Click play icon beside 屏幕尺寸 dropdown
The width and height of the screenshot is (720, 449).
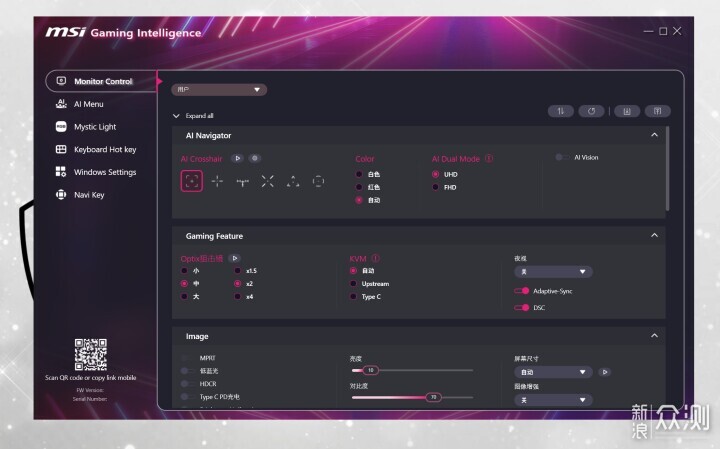click(605, 372)
